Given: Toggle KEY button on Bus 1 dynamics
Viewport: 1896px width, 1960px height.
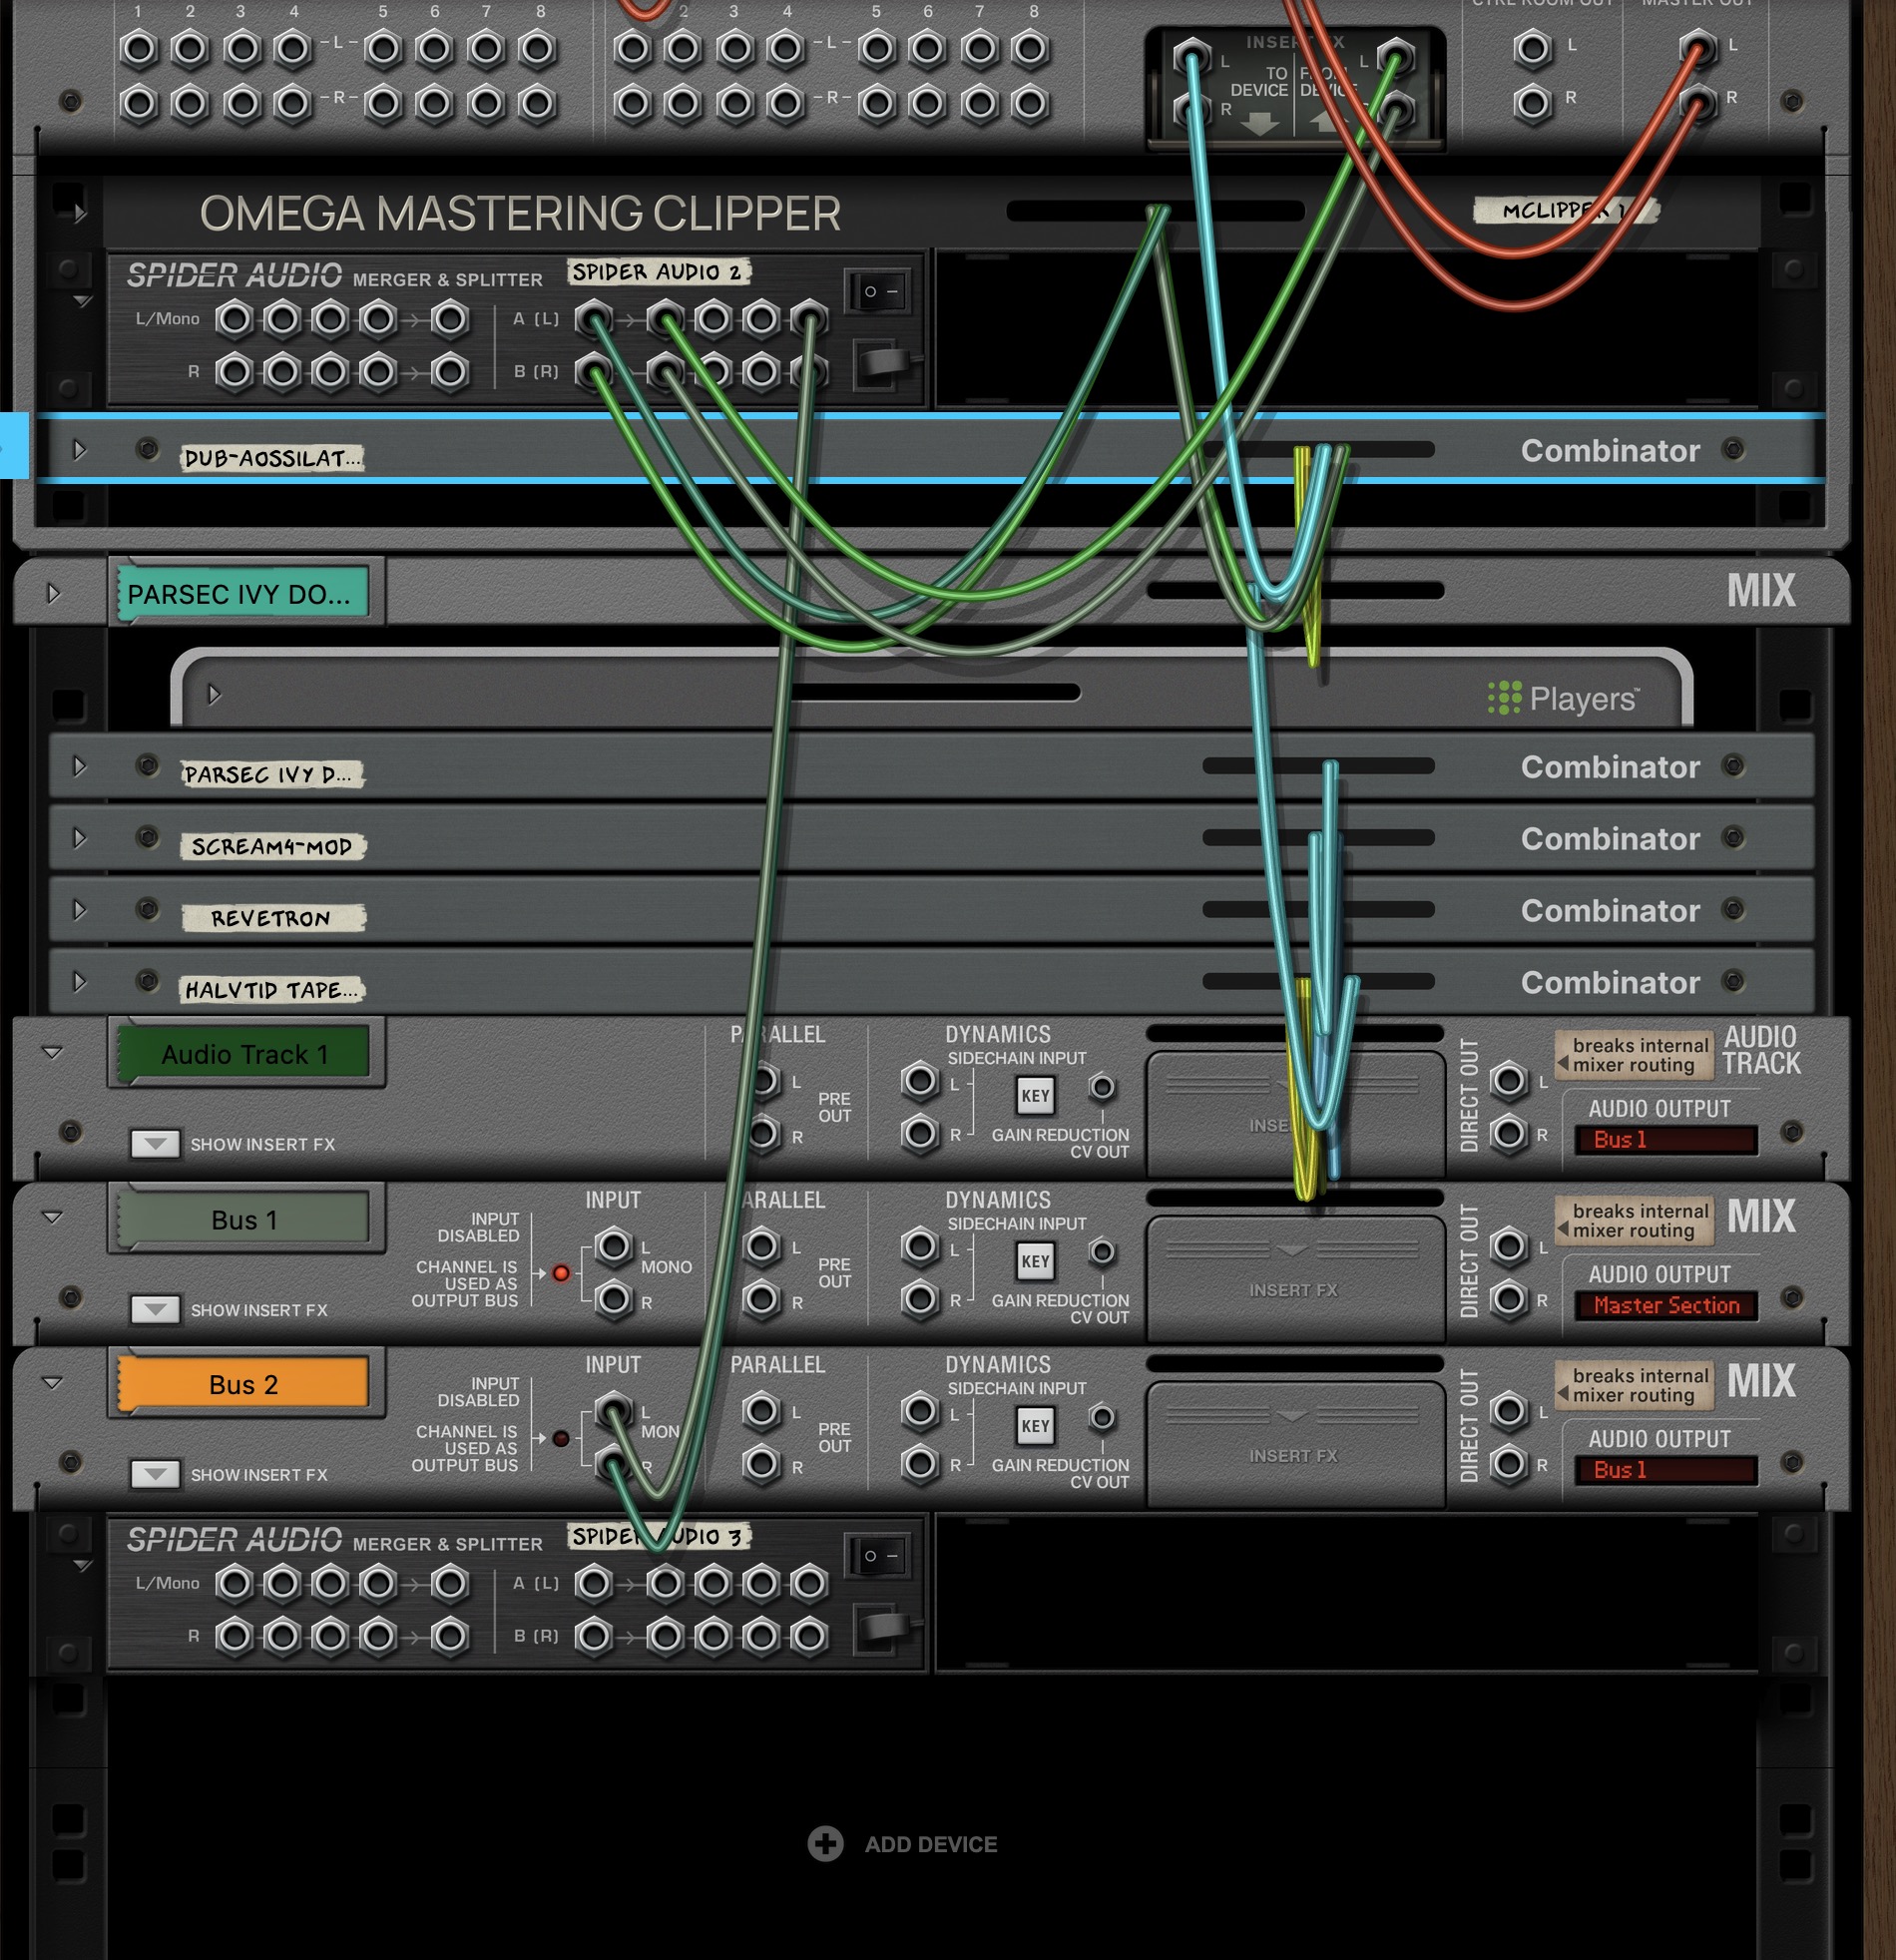Looking at the screenshot, I should coord(1035,1261).
